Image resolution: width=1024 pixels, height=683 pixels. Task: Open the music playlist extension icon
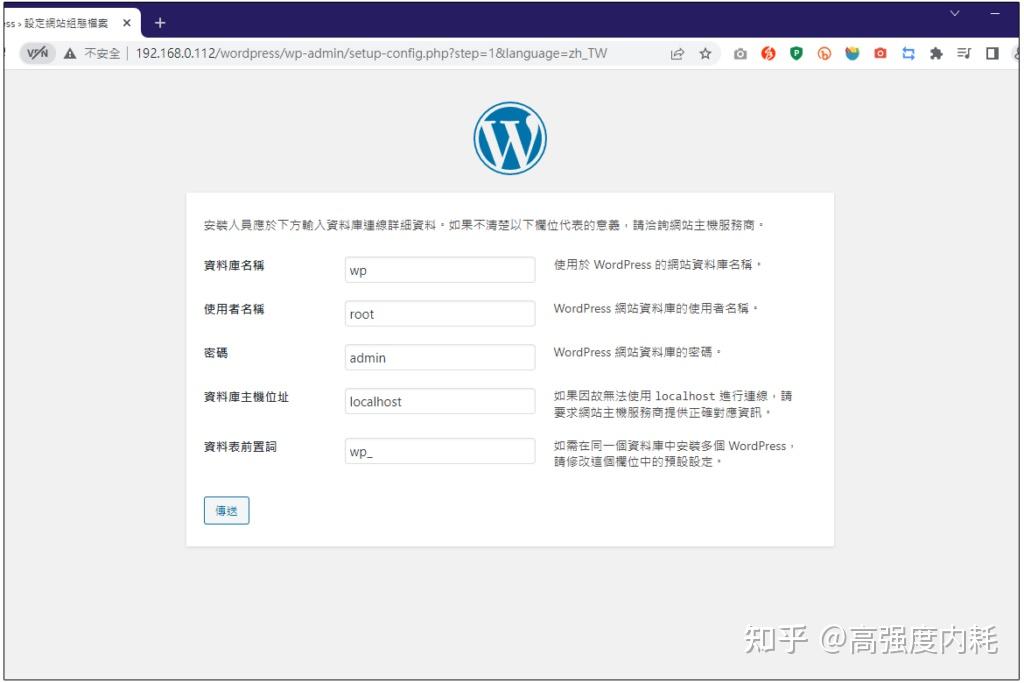coord(963,53)
